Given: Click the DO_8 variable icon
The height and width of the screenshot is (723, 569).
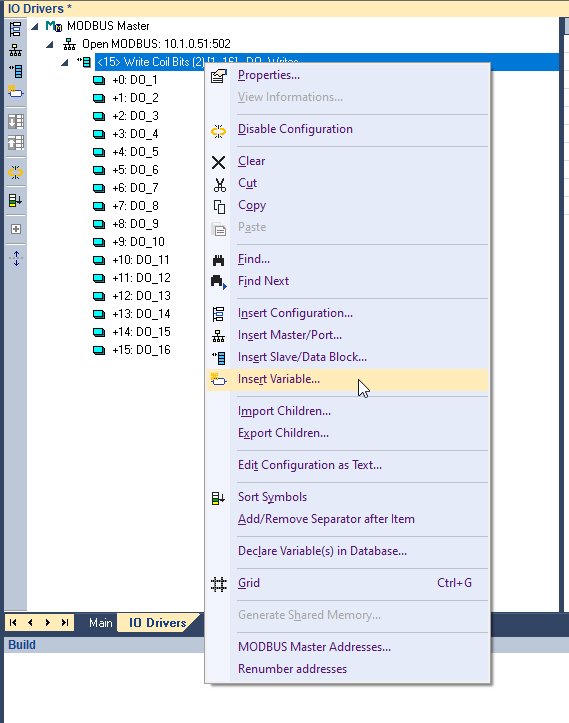Looking at the screenshot, I should click(x=99, y=206).
